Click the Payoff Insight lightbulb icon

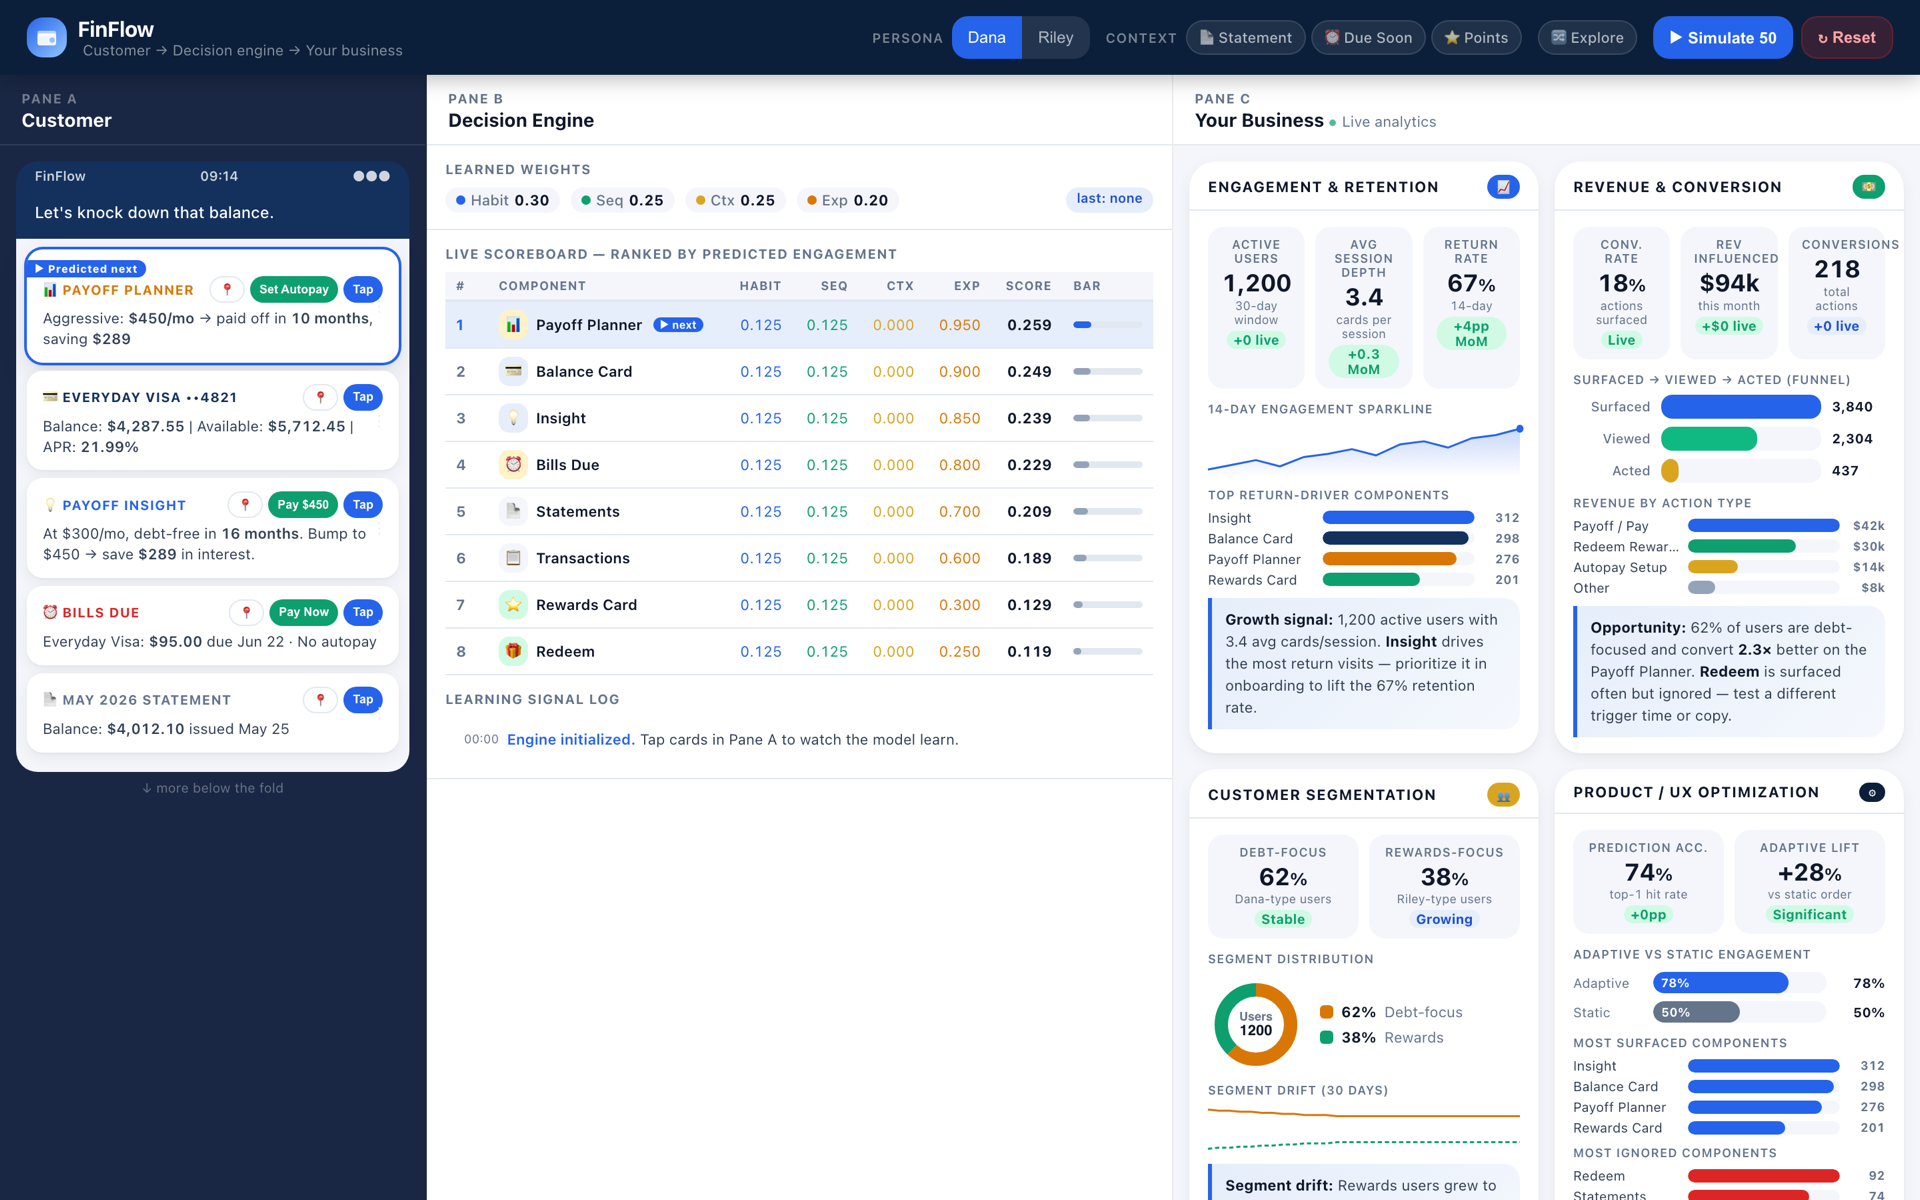(50, 505)
